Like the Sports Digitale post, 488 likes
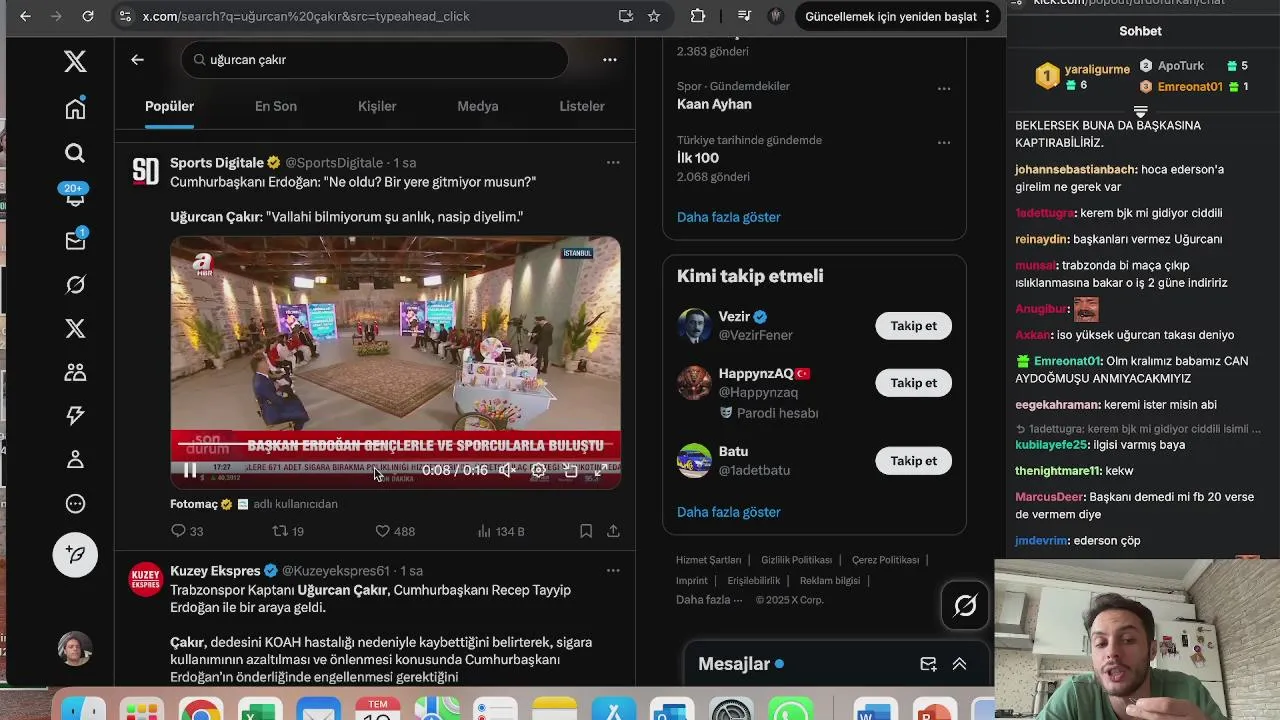Screen dimensions: 1280x720 tap(394, 531)
